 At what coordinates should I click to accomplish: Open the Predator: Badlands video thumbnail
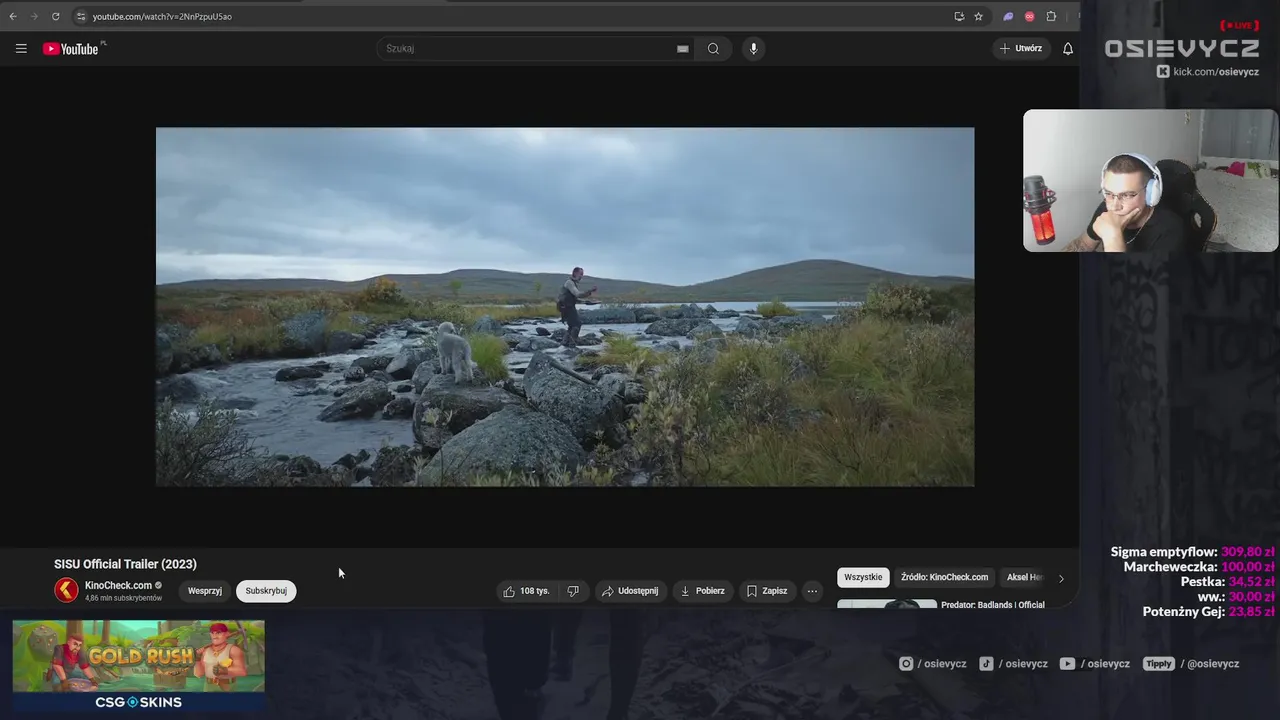(887, 604)
